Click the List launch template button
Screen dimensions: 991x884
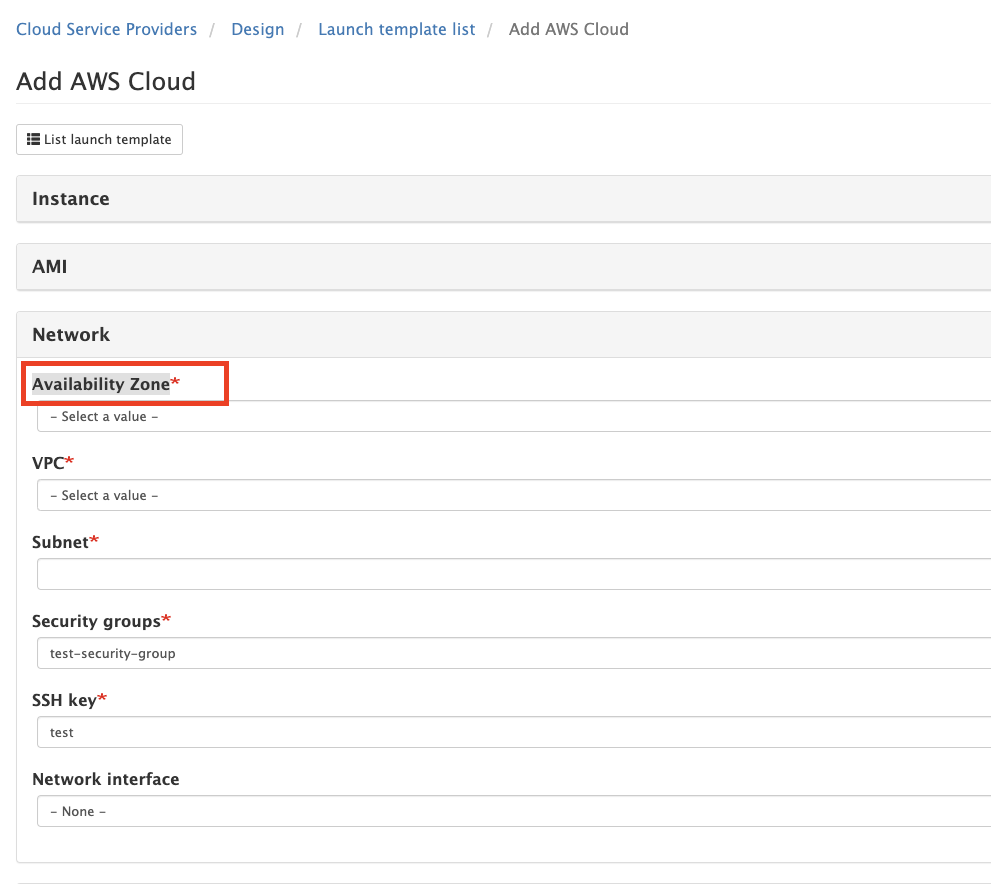[98, 139]
